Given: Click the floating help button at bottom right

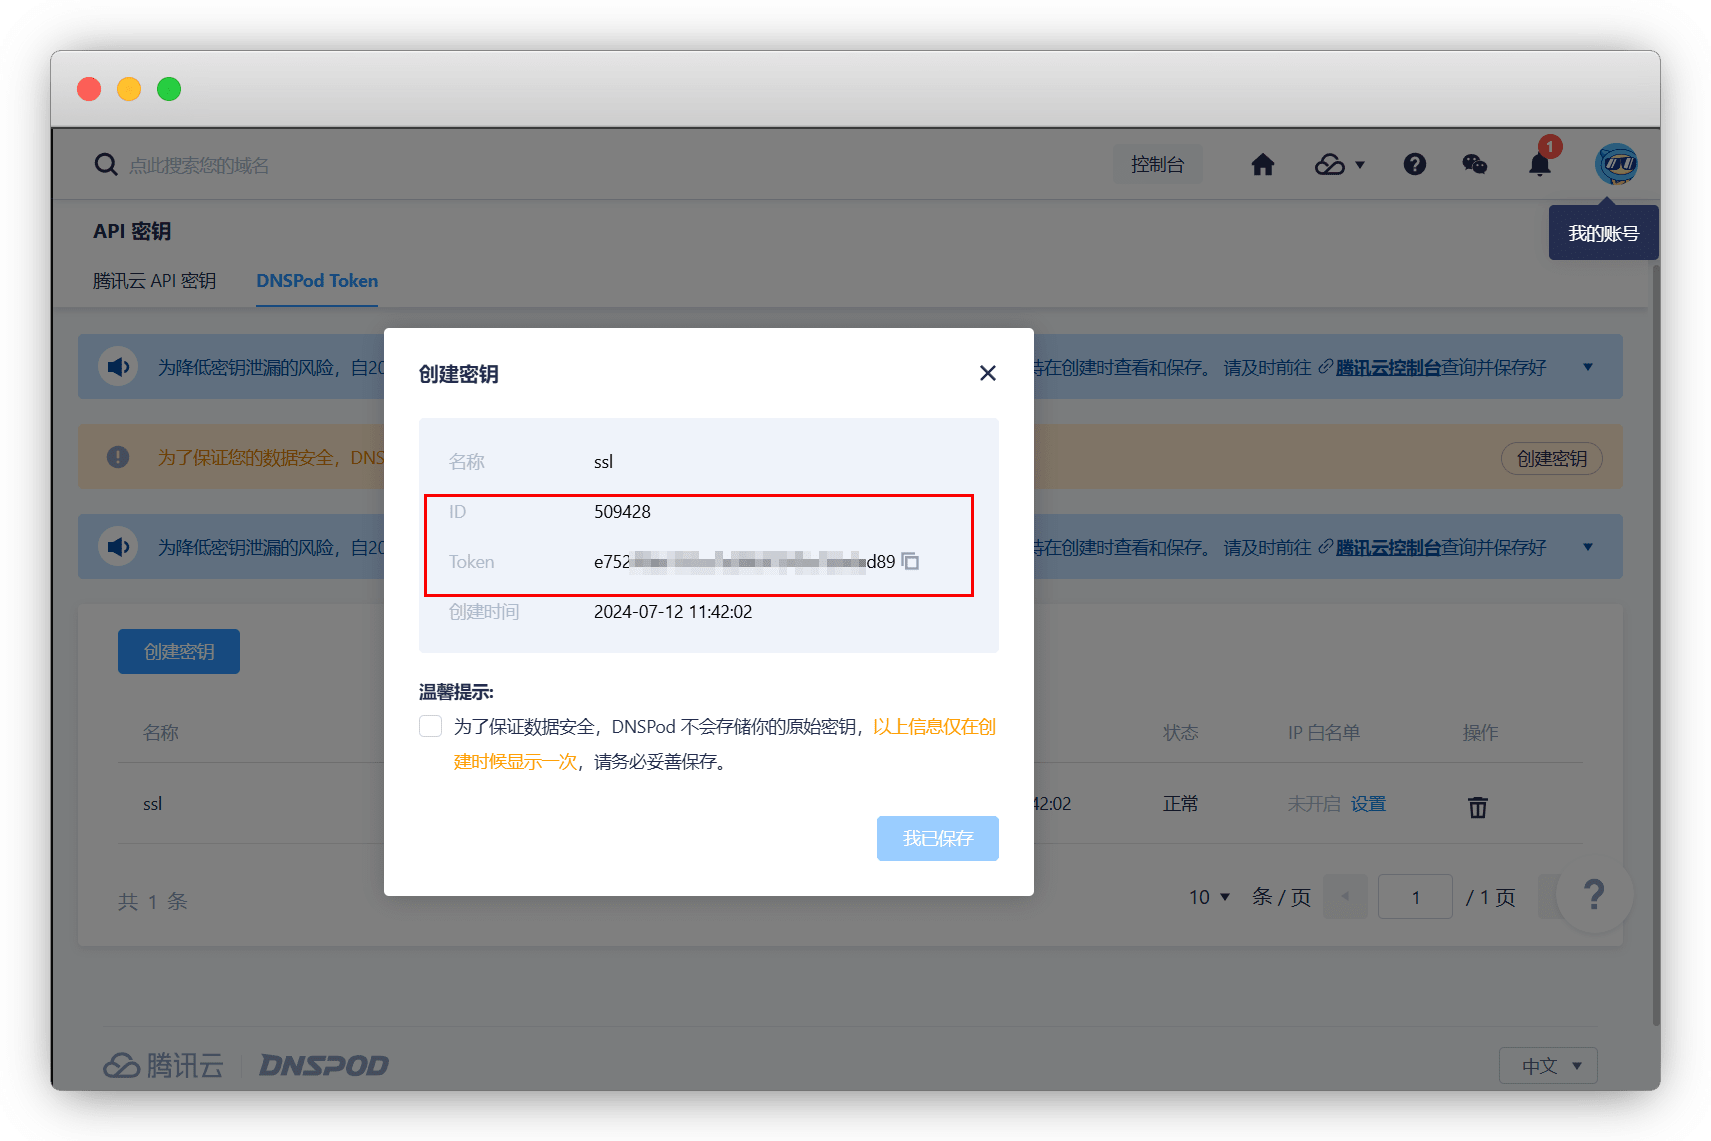Looking at the screenshot, I should pos(1594,894).
